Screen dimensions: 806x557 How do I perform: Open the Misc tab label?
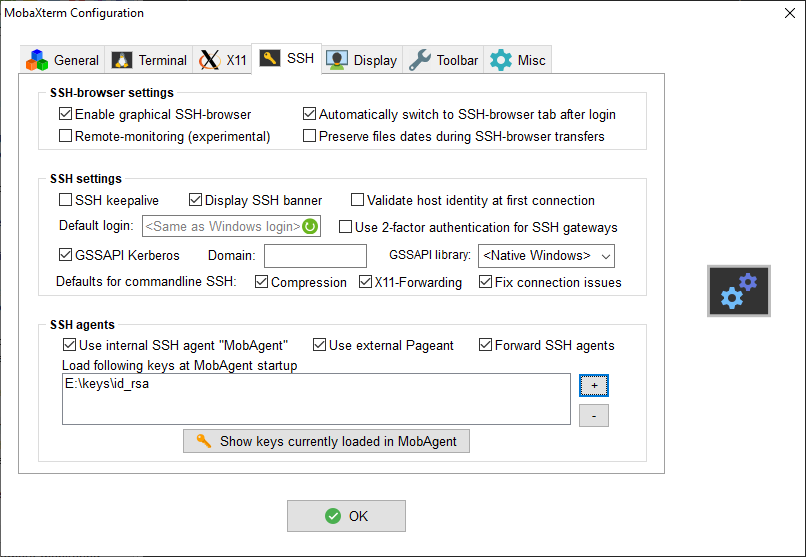click(x=532, y=60)
